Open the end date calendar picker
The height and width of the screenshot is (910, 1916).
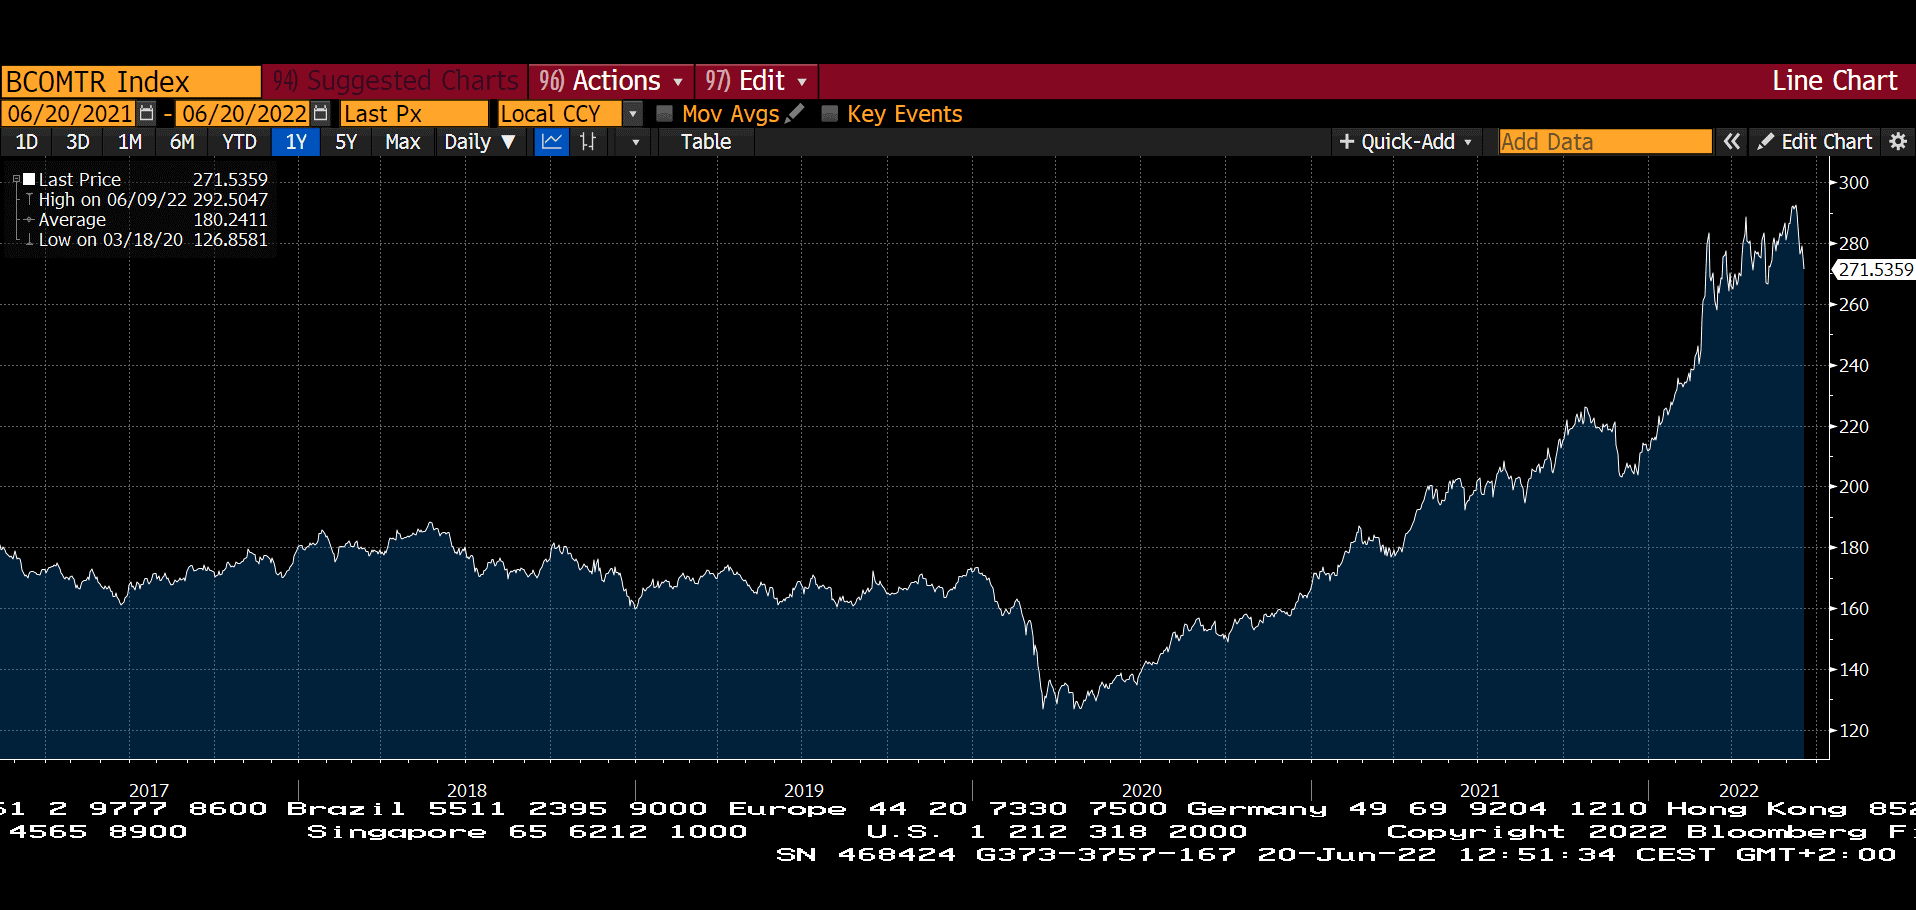click(320, 114)
